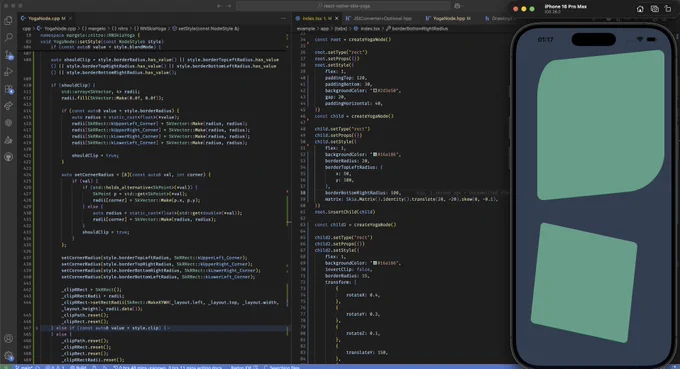Viewport: 680px width, 369px height.
Task: Click the 'iPhone 16 Pro Max' simulator title
Action: pyautogui.click(x=566, y=7)
